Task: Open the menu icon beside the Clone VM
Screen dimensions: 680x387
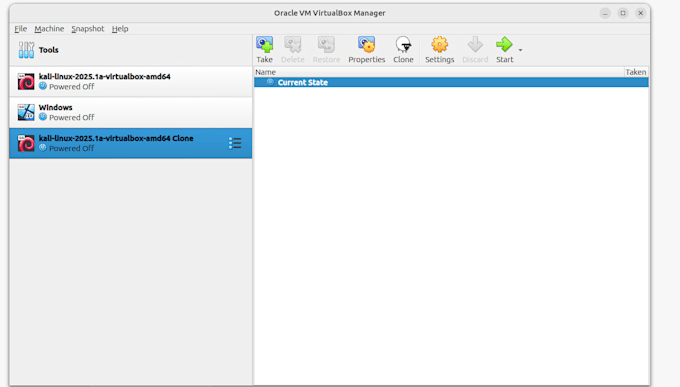Action: point(235,143)
